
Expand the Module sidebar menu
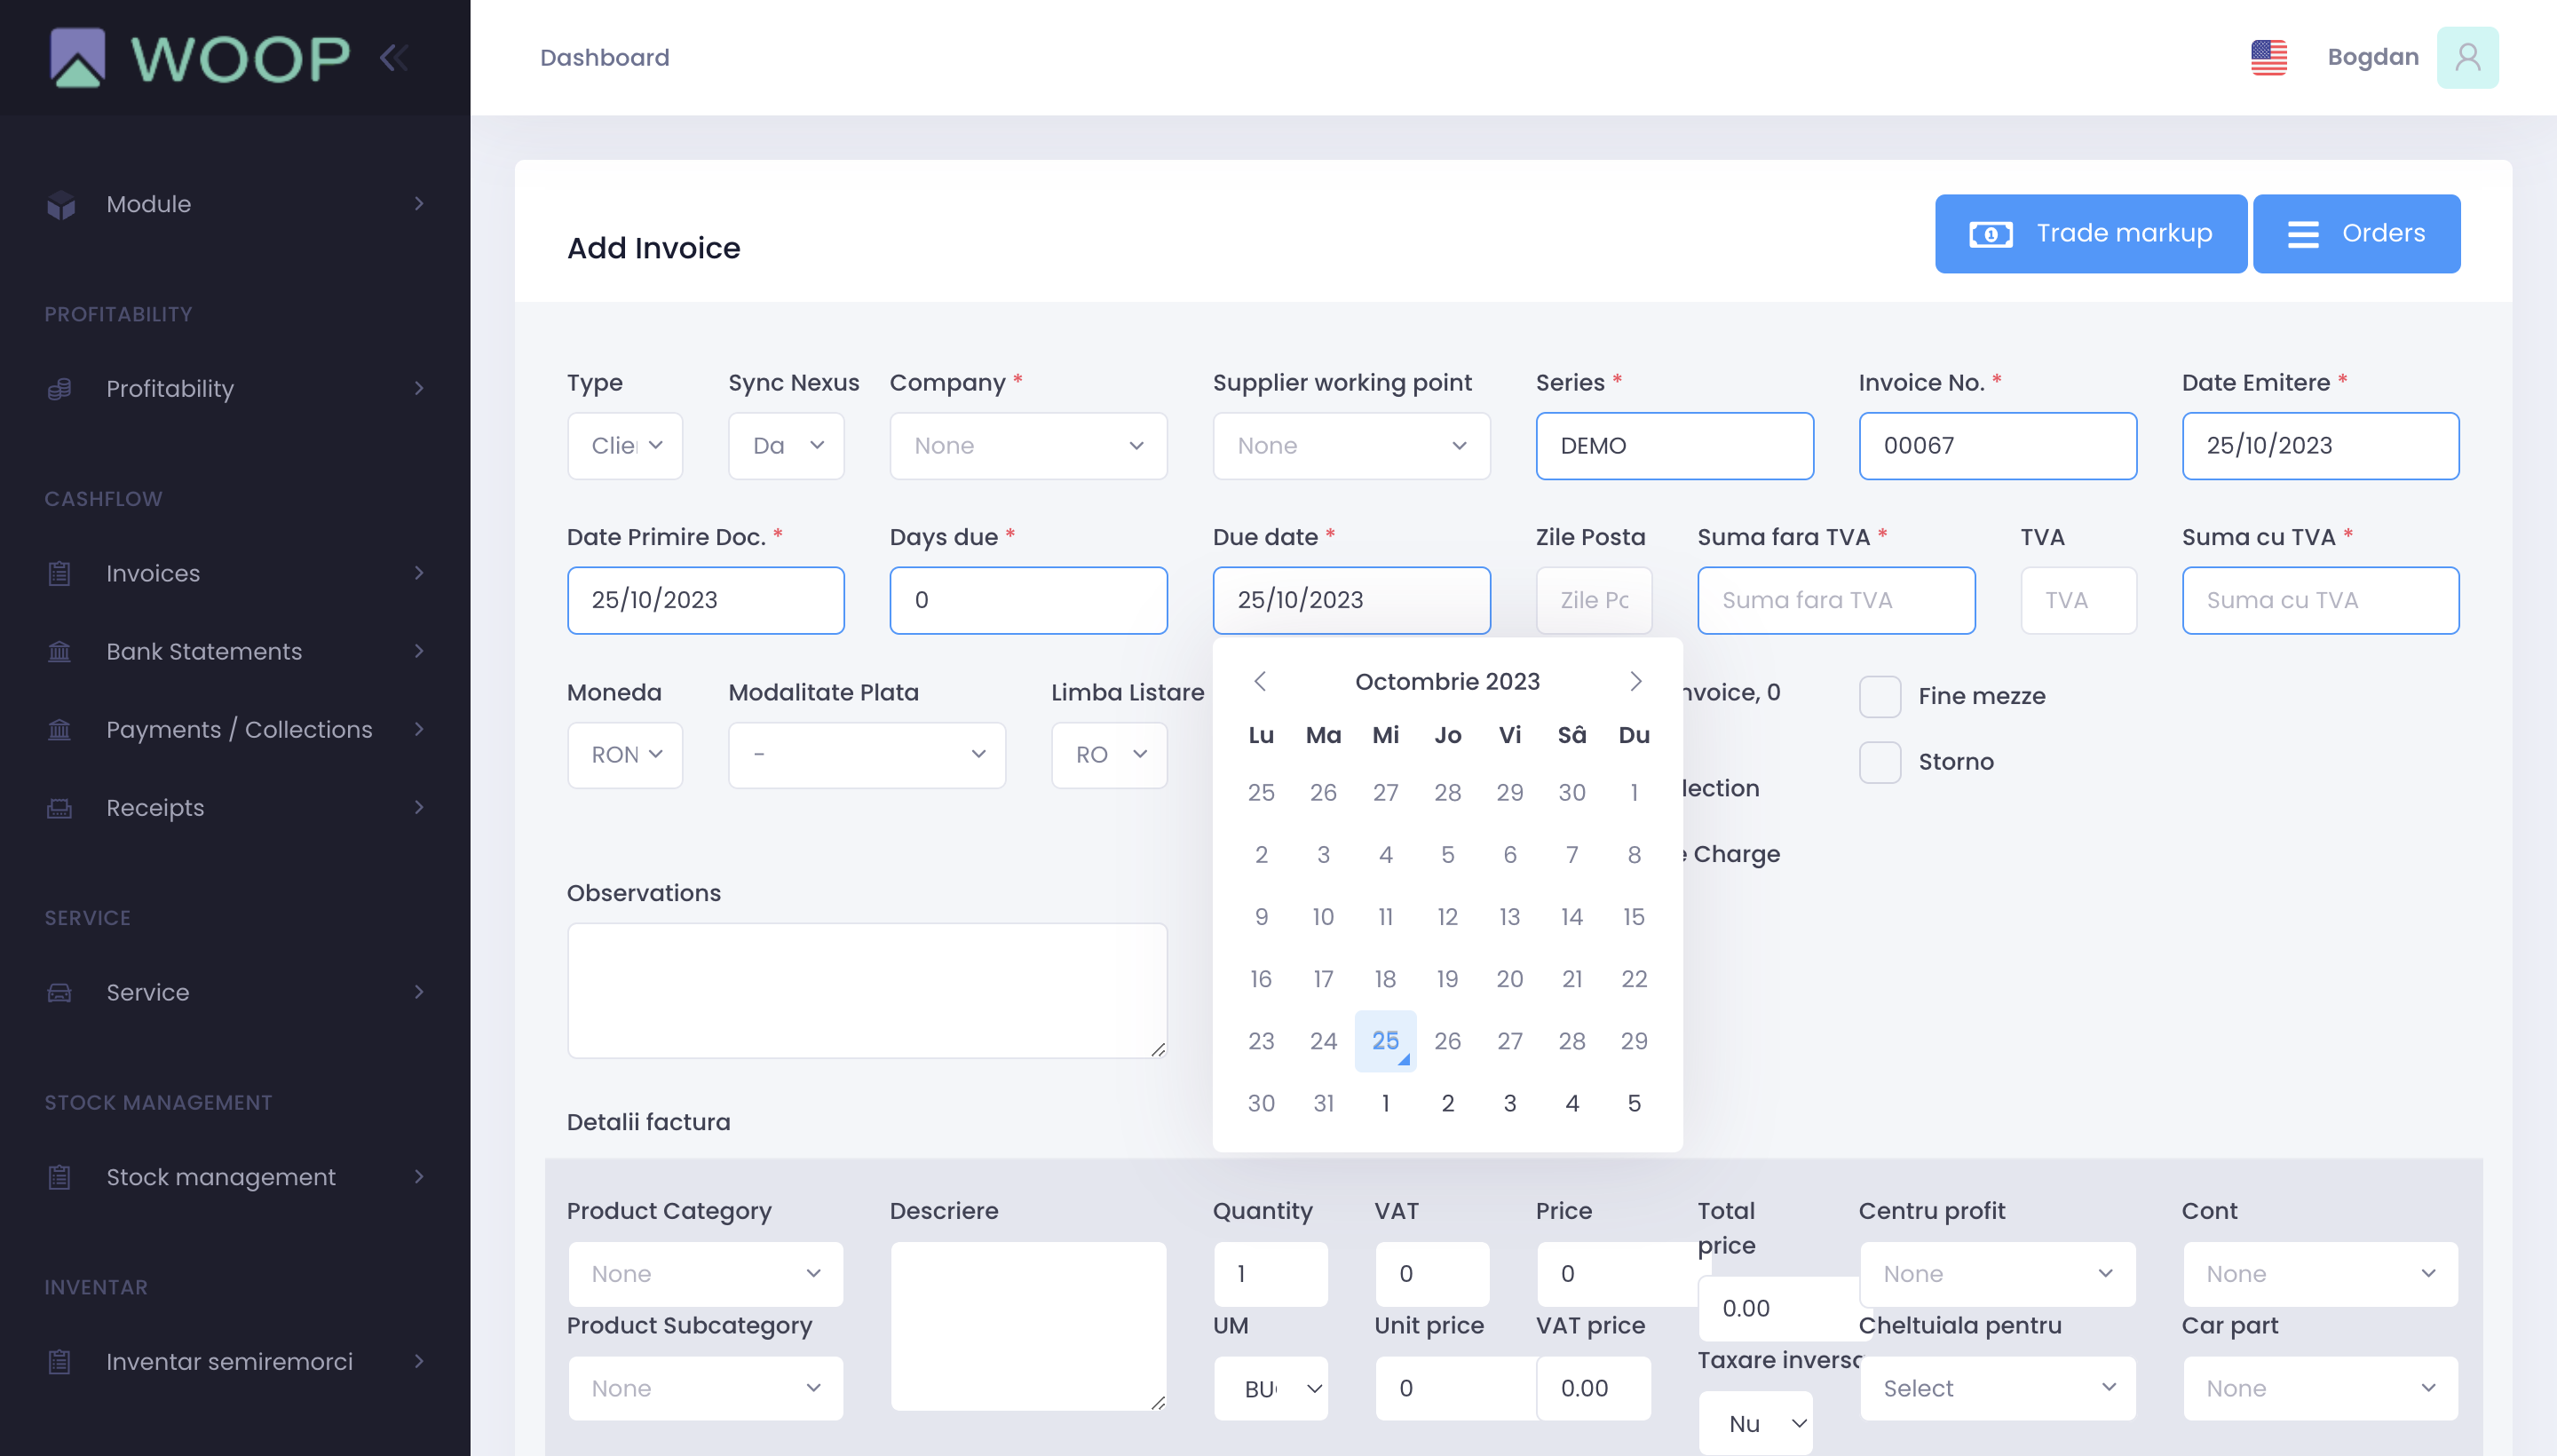(419, 204)
